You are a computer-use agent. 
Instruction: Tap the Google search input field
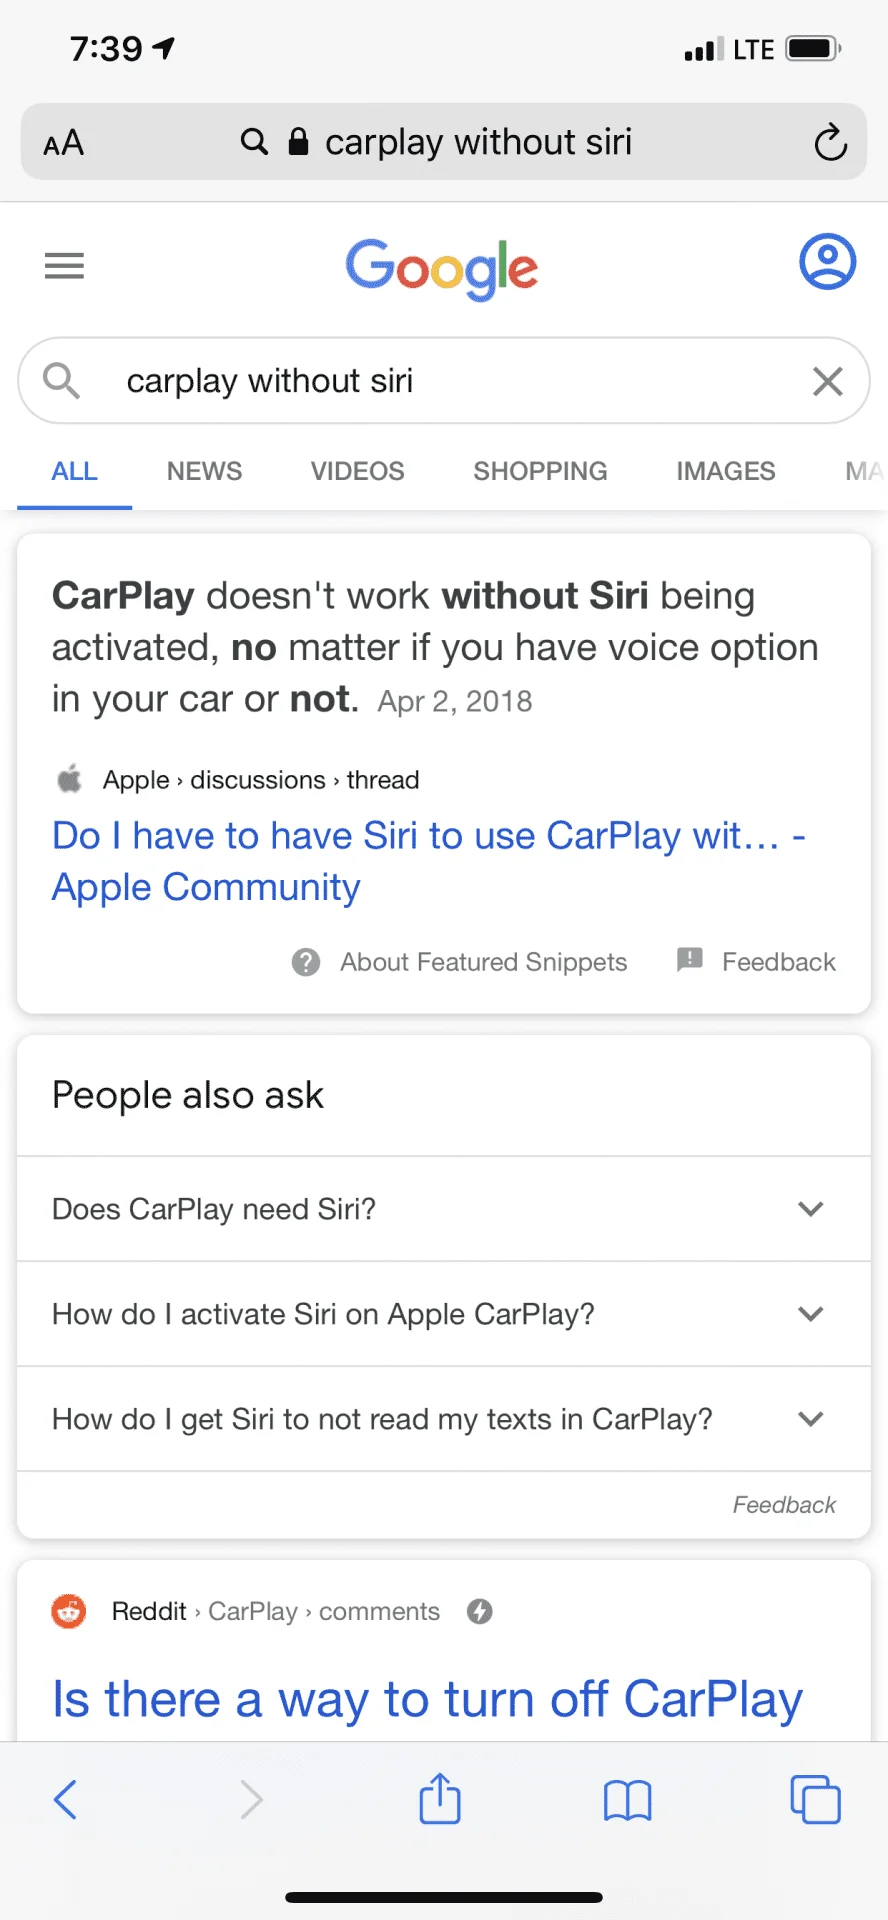(x=440, y=381)
